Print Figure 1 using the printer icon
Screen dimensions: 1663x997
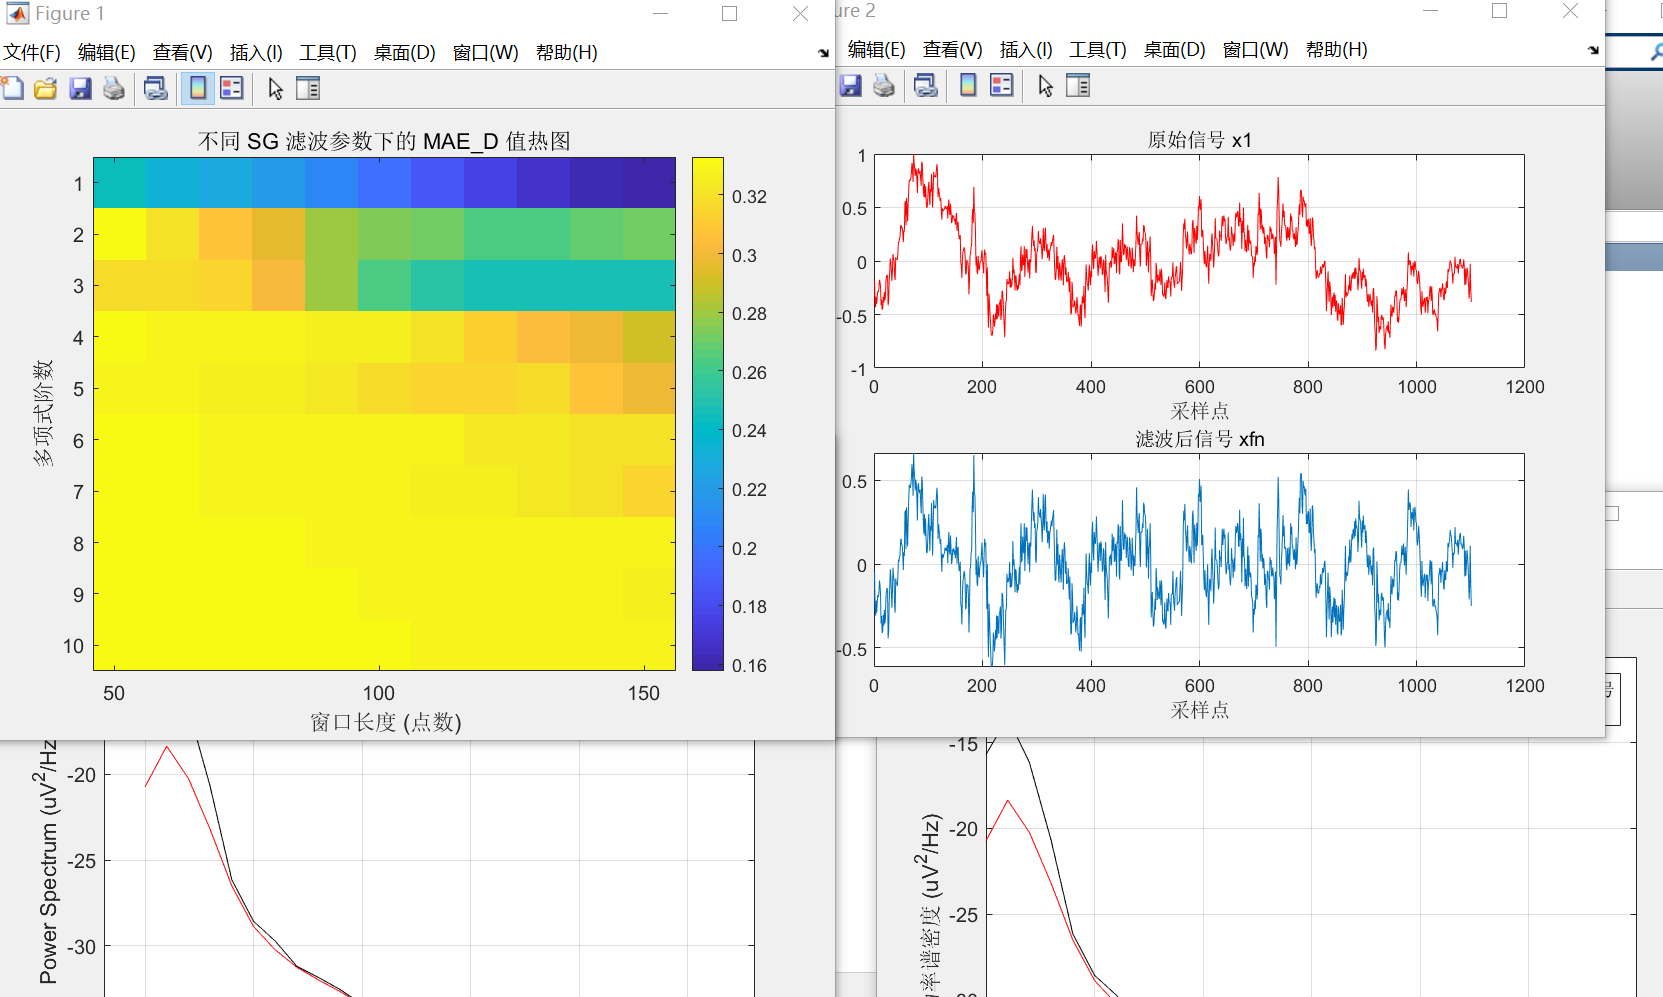point(114,89)
